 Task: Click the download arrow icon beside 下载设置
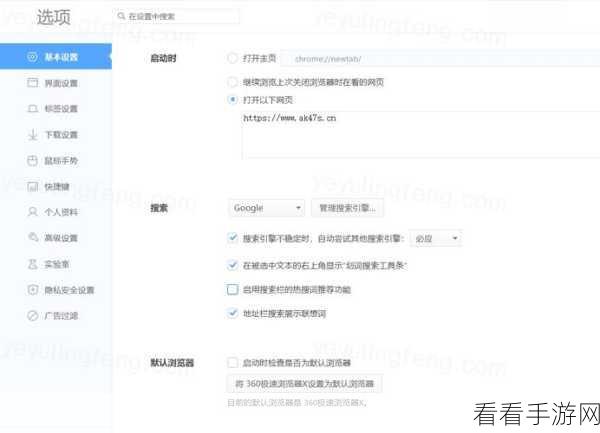(33, 135)
